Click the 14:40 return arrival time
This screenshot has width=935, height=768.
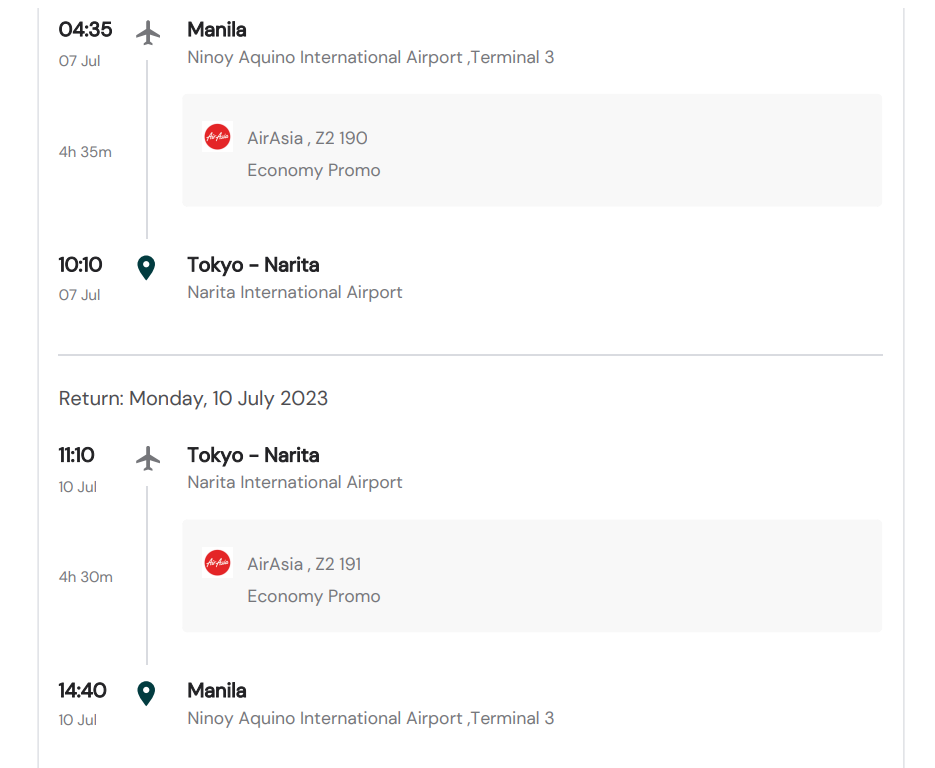coord(82,691)
